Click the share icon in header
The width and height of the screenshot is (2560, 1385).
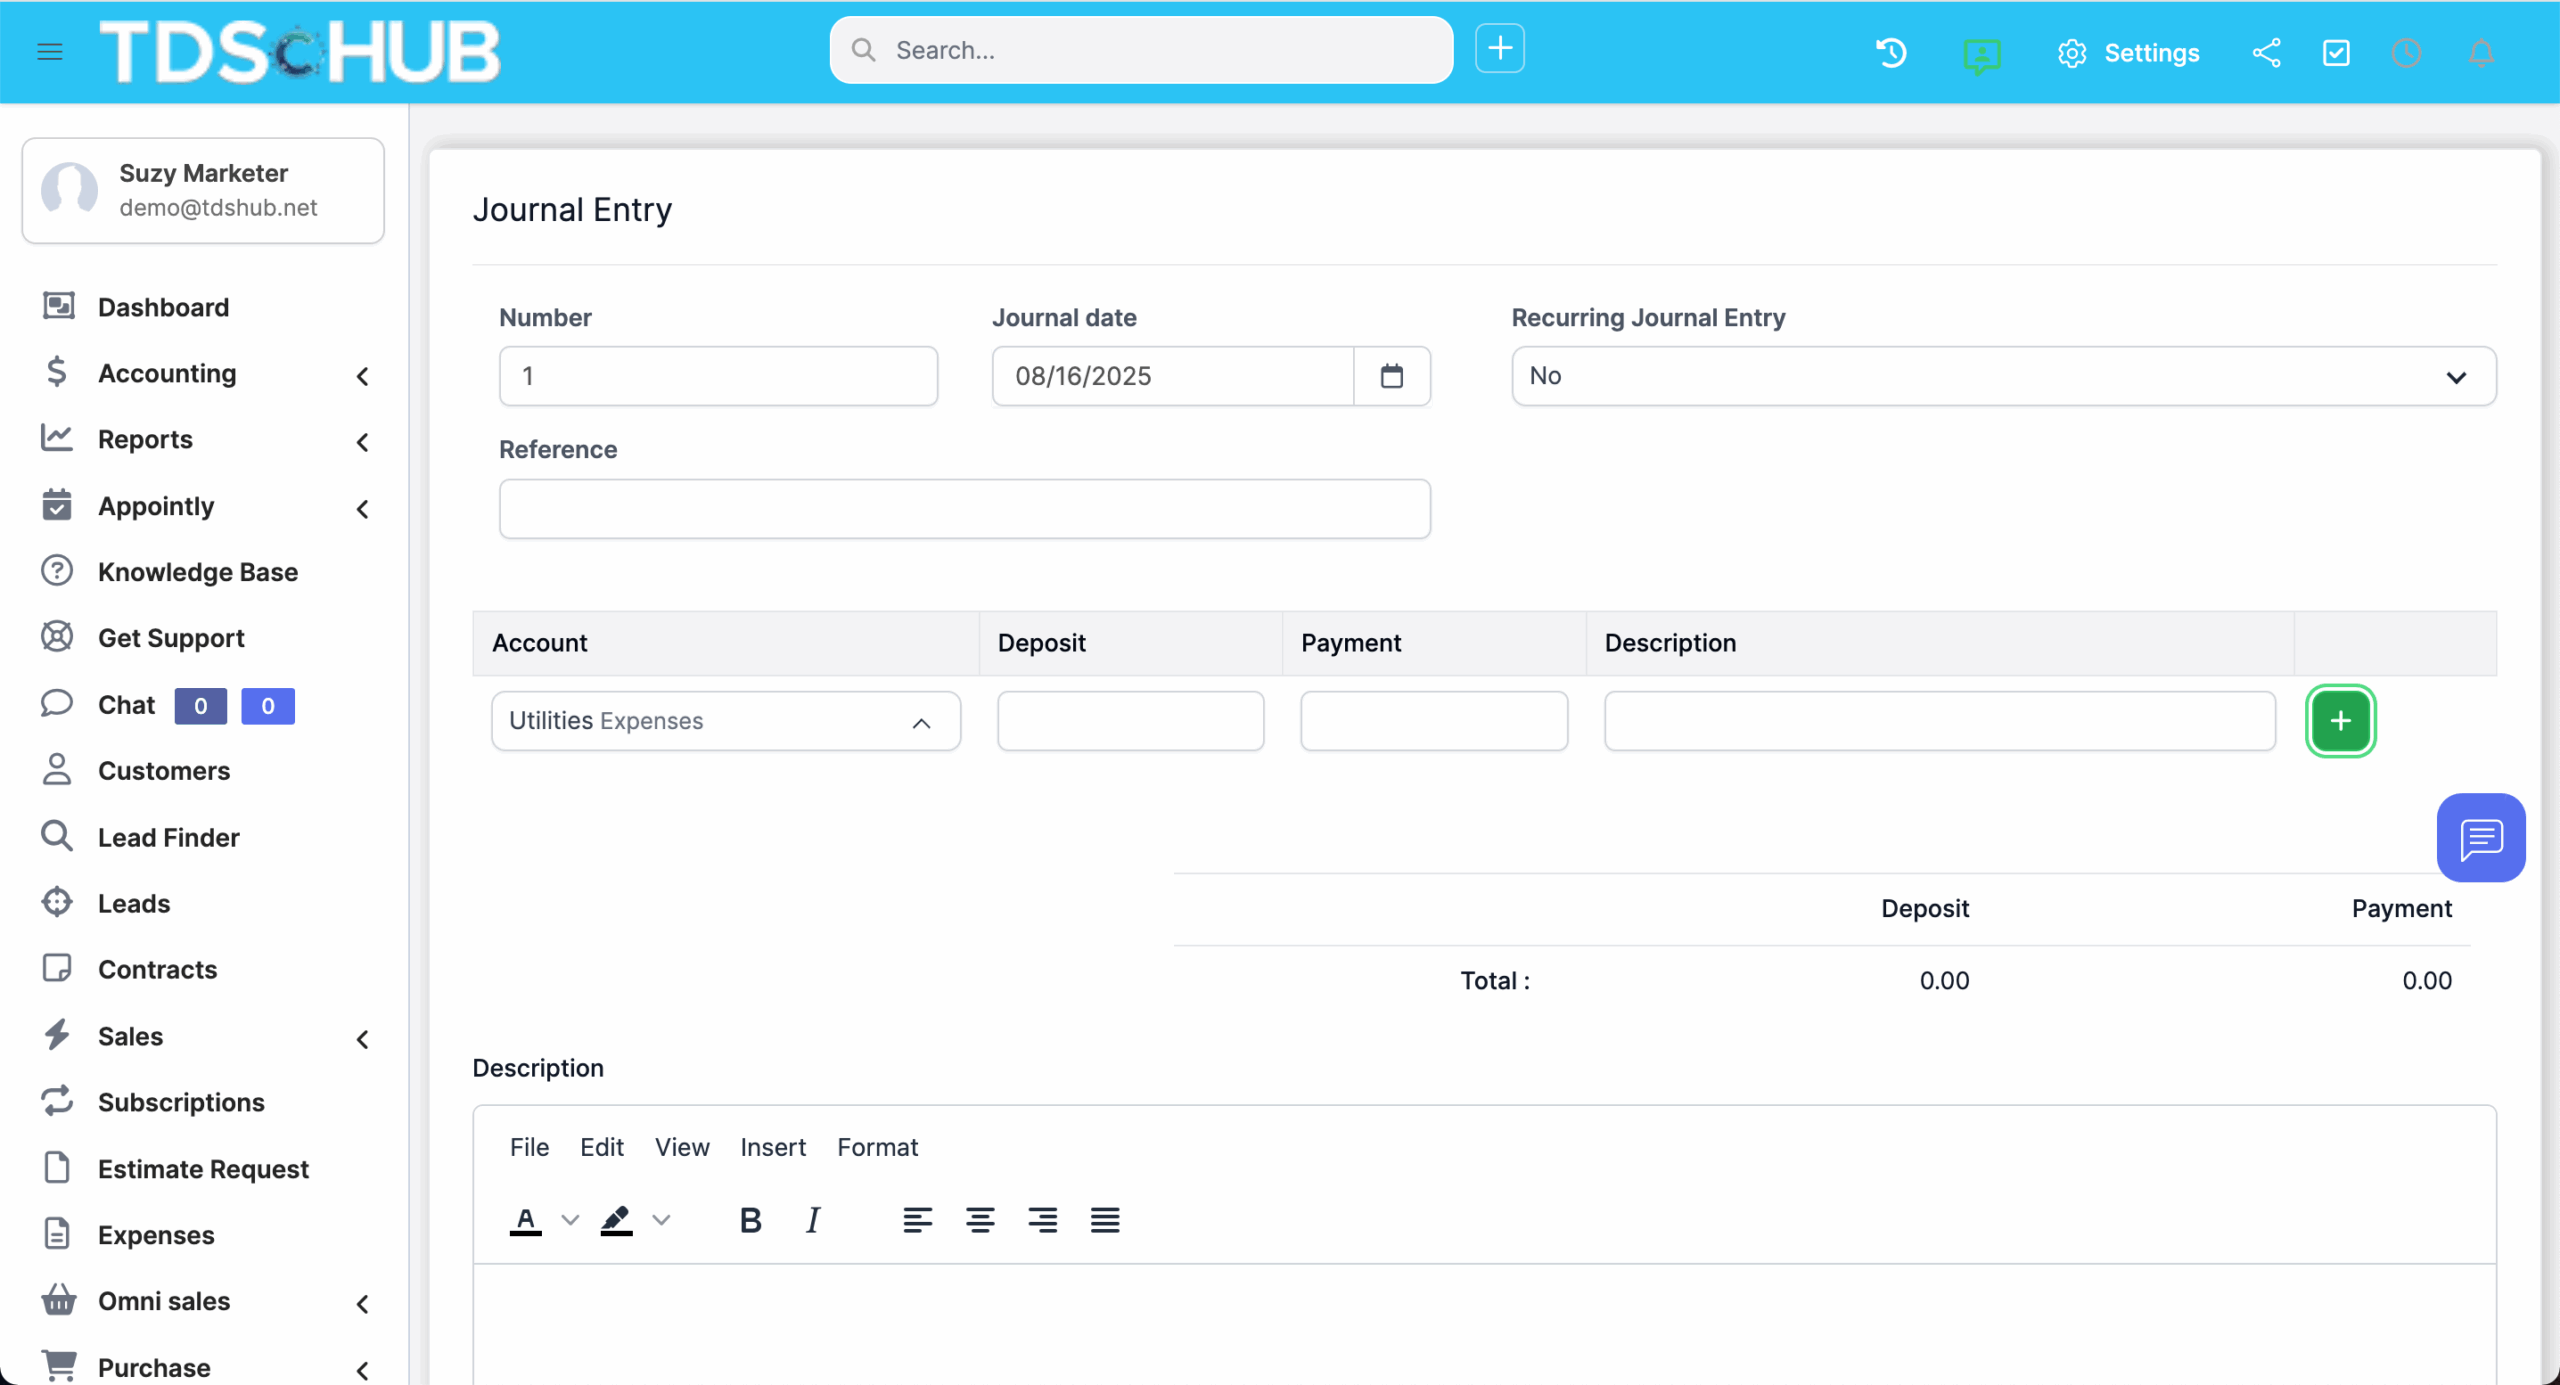tap(2266, 53)
